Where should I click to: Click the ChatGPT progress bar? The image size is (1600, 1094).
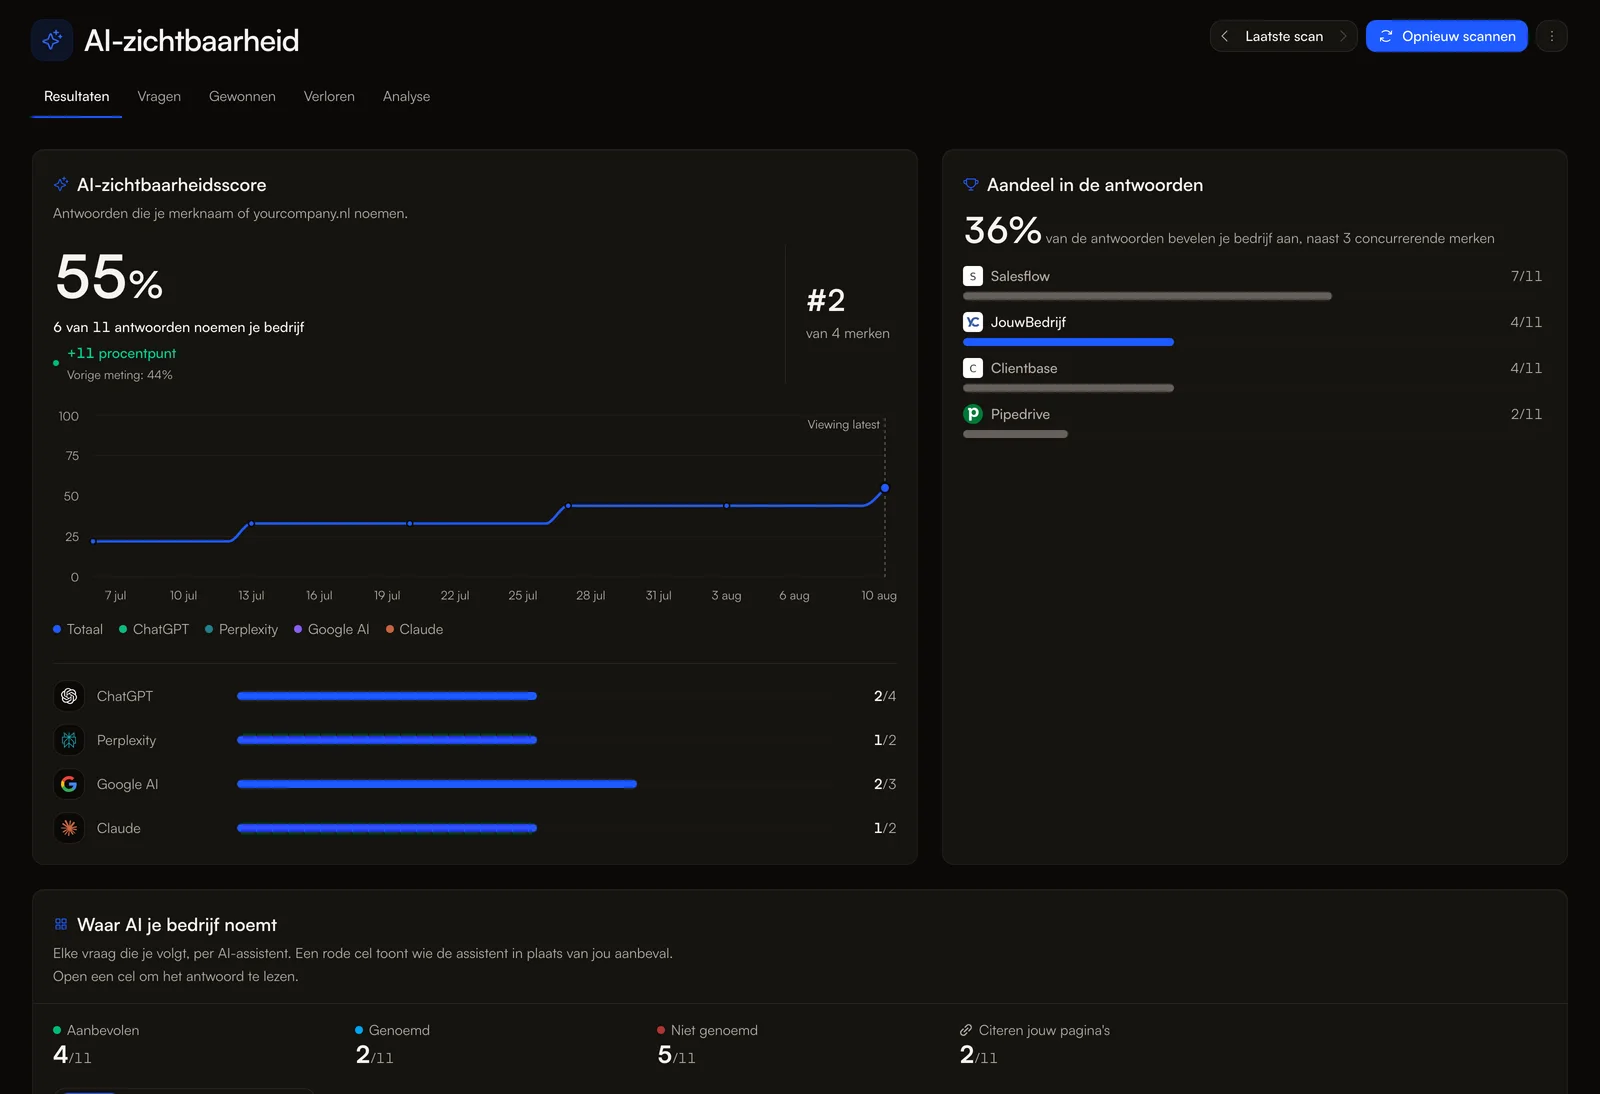click(387, 696)
